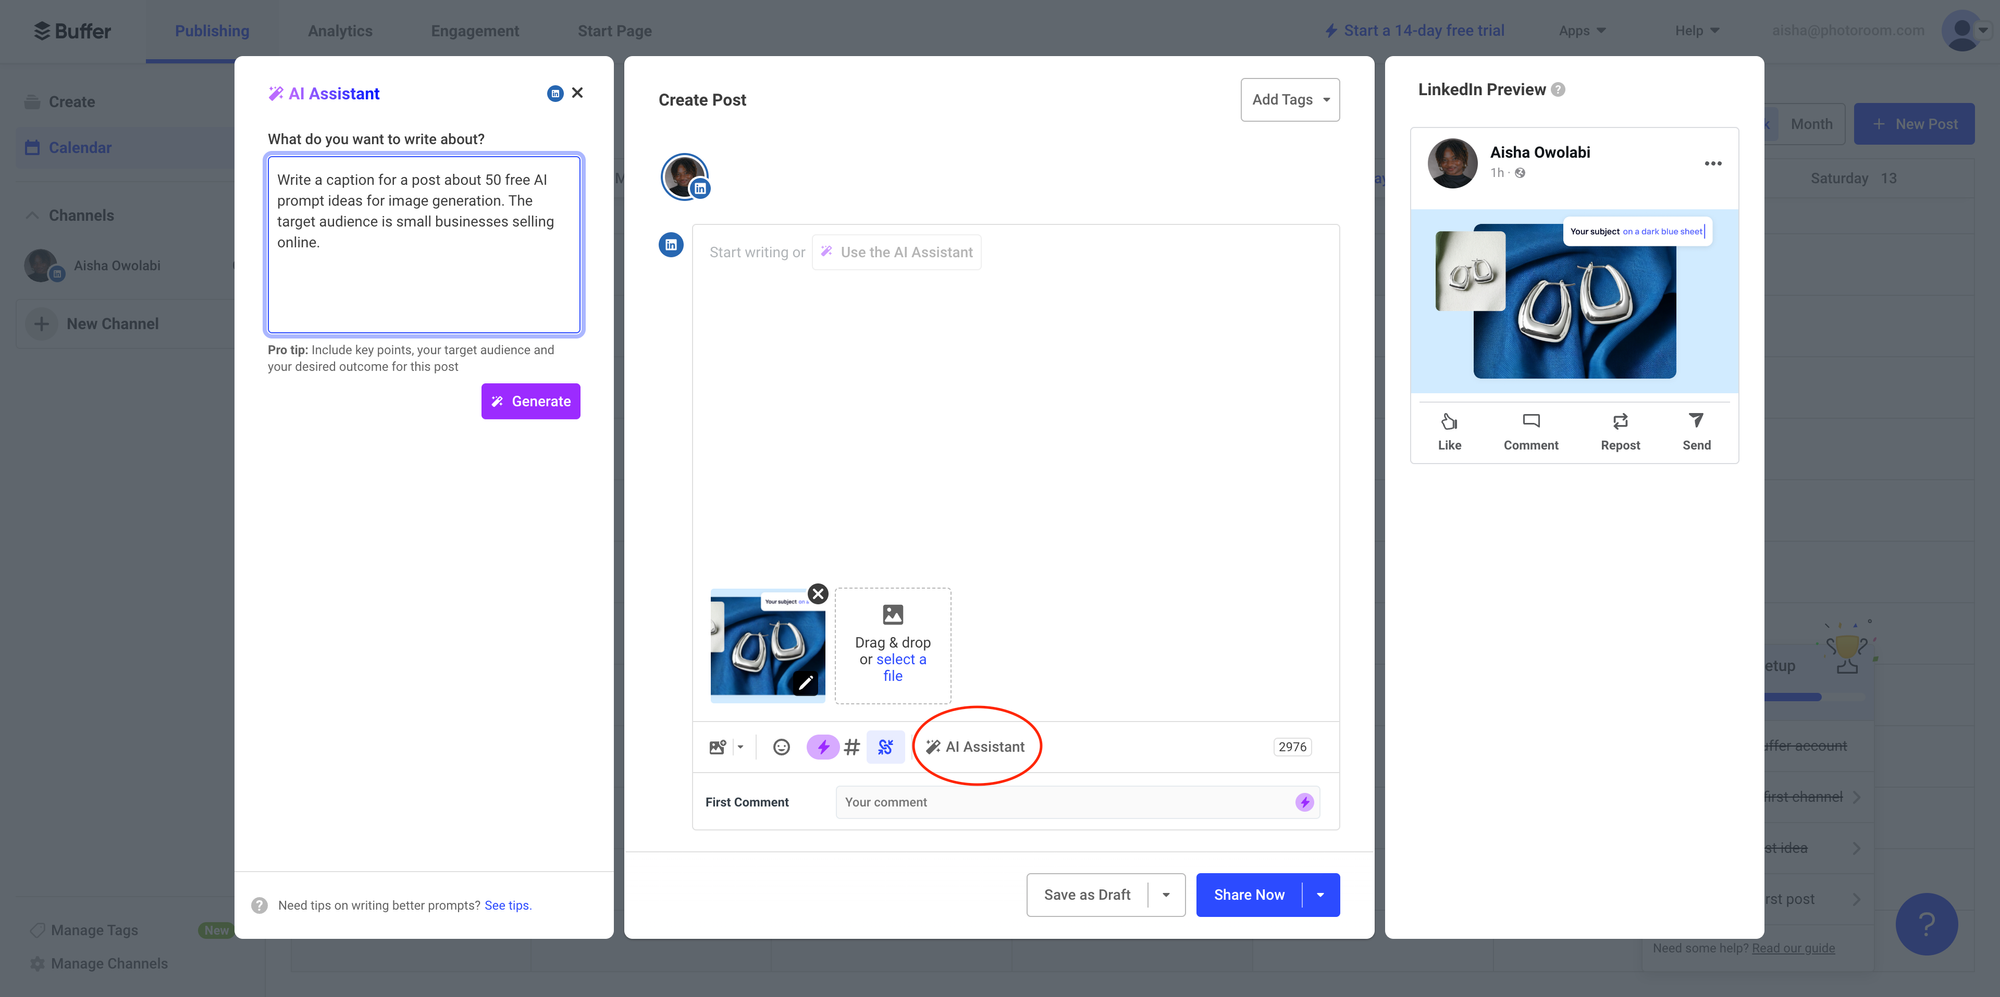Open the Calendar section in the sidebar

tap(80, 147)
